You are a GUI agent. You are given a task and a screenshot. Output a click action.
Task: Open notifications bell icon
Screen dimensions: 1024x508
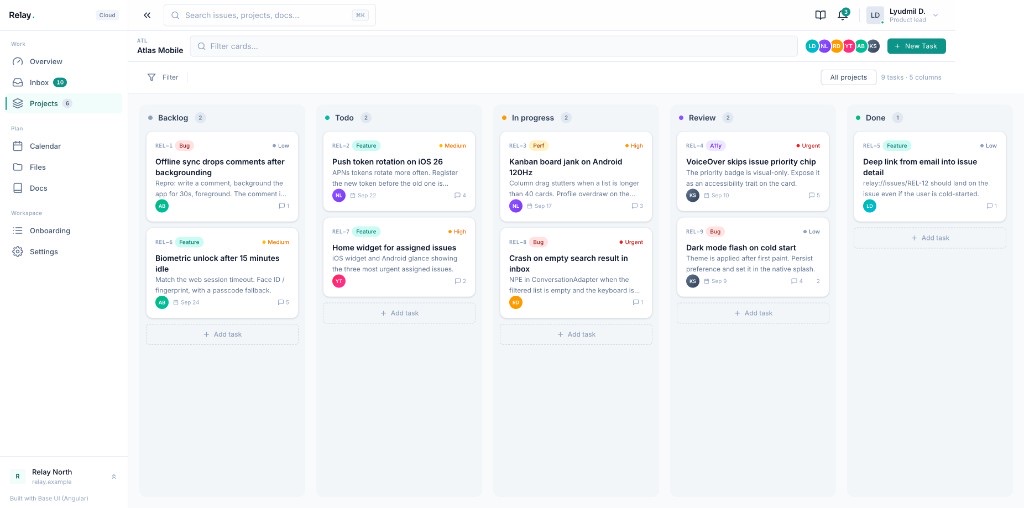[842, 15]
